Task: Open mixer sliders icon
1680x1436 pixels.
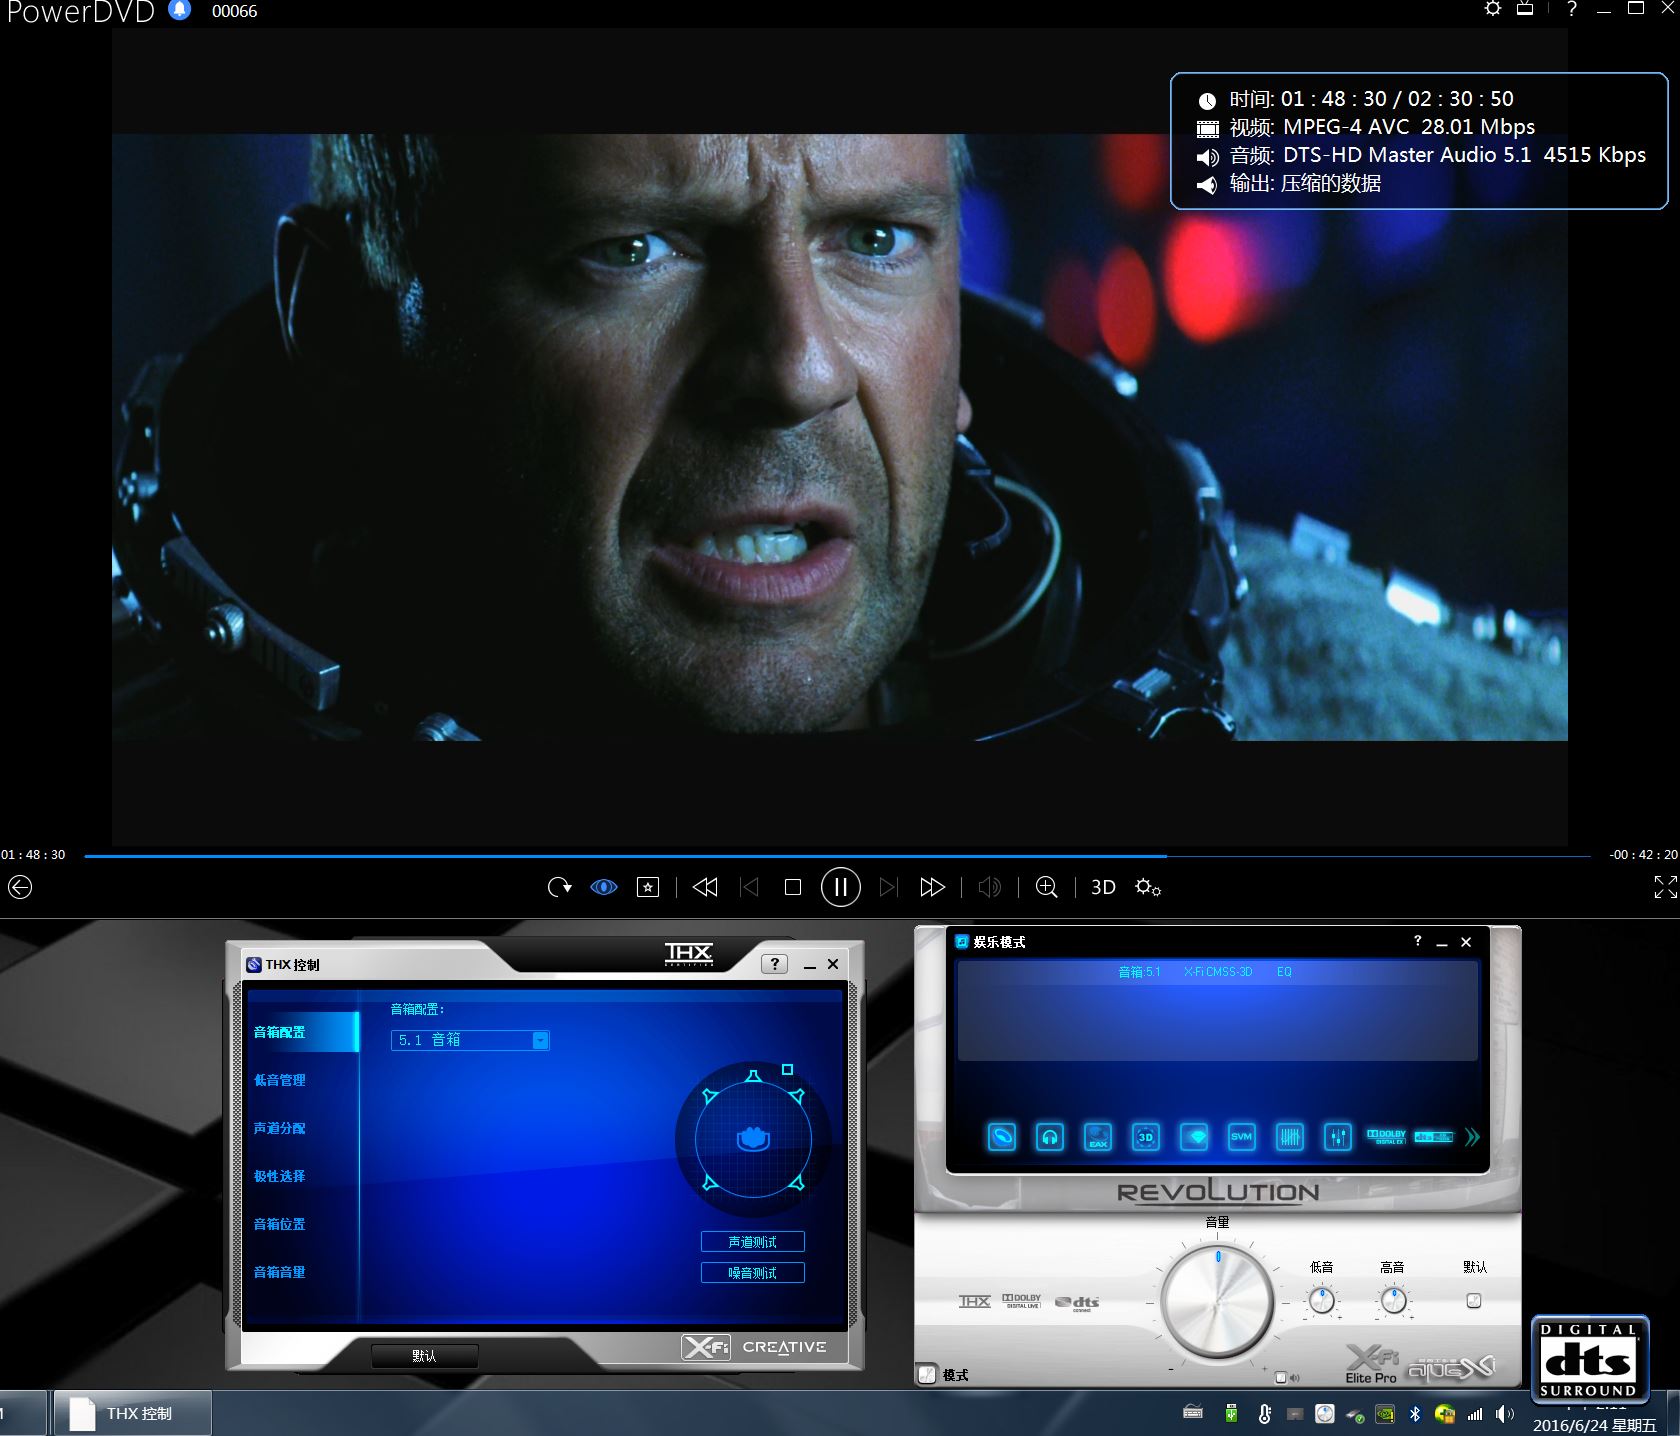Action: (1338, 1137)
